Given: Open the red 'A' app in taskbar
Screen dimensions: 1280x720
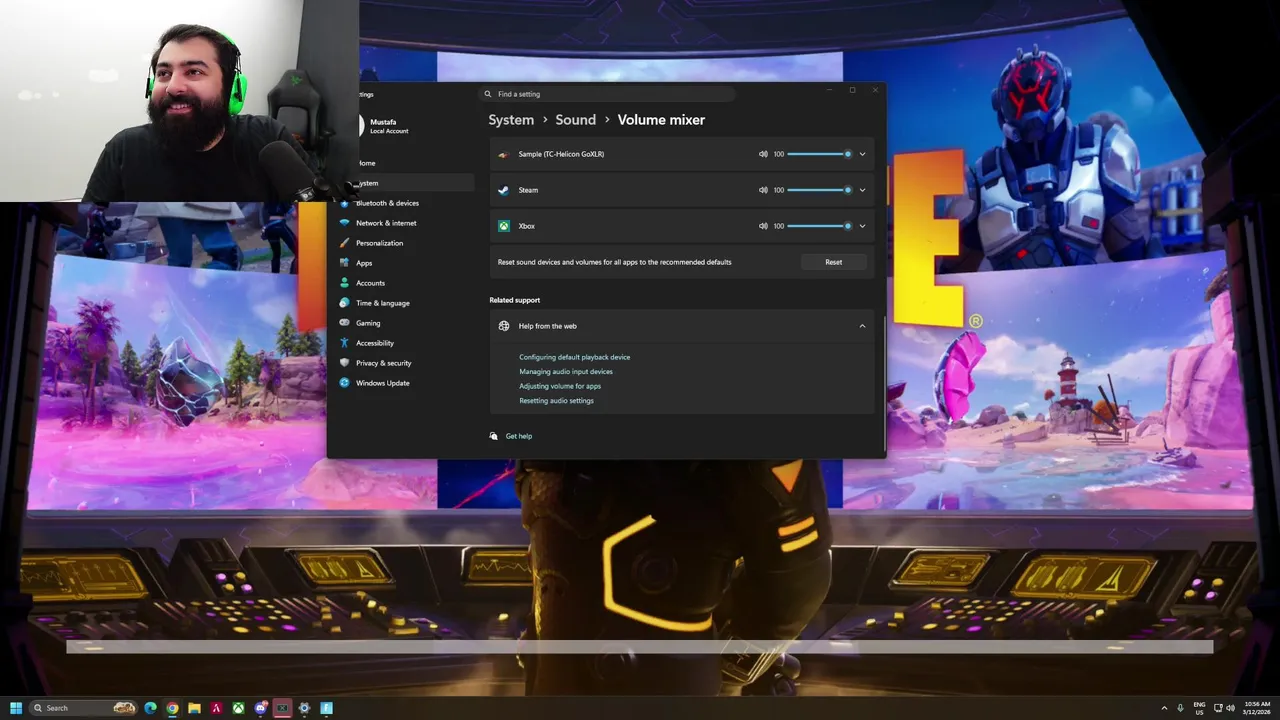Looking at the screenshot, I should [x=216, y=708].
